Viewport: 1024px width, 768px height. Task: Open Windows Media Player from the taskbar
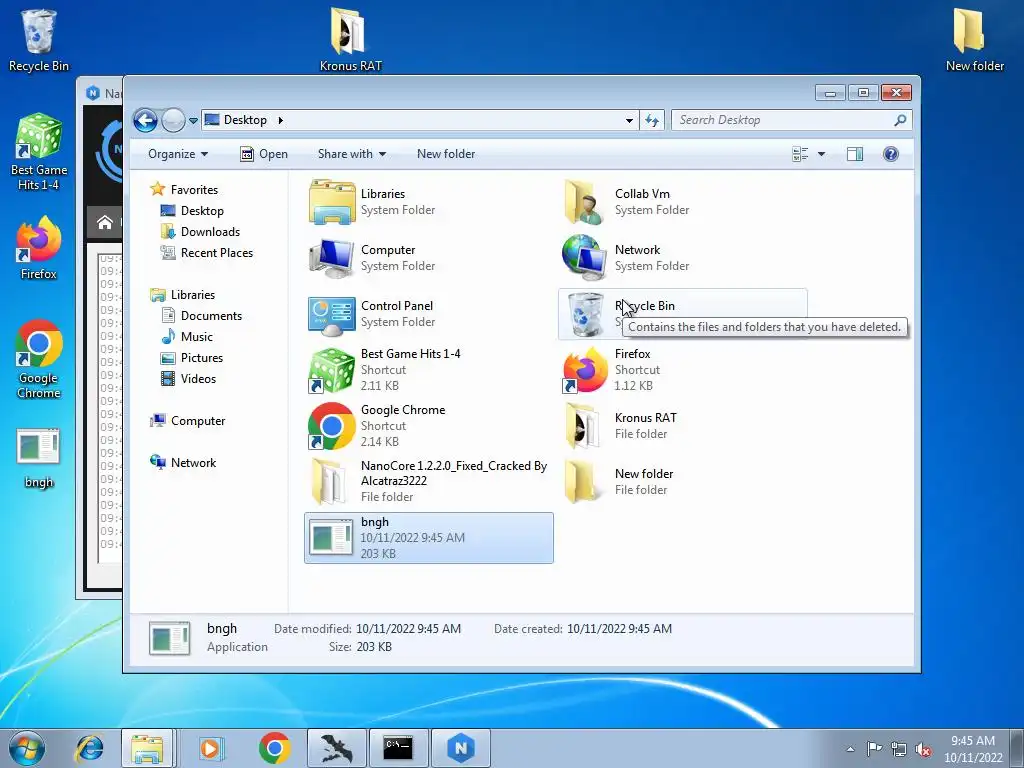pos(210,748)
